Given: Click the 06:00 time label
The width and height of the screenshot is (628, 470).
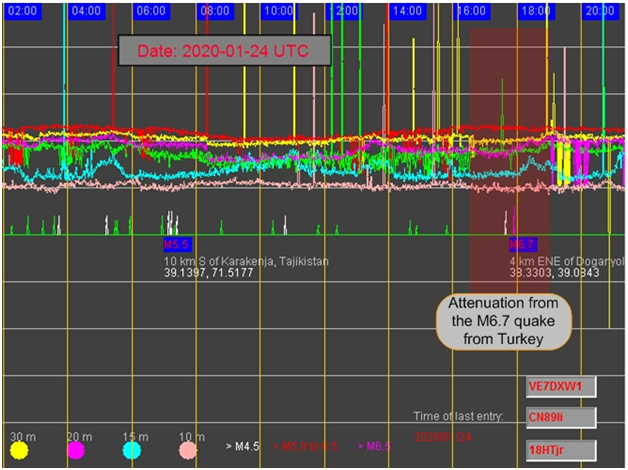Looking at the screenshot, I should (x=151, y=10).
